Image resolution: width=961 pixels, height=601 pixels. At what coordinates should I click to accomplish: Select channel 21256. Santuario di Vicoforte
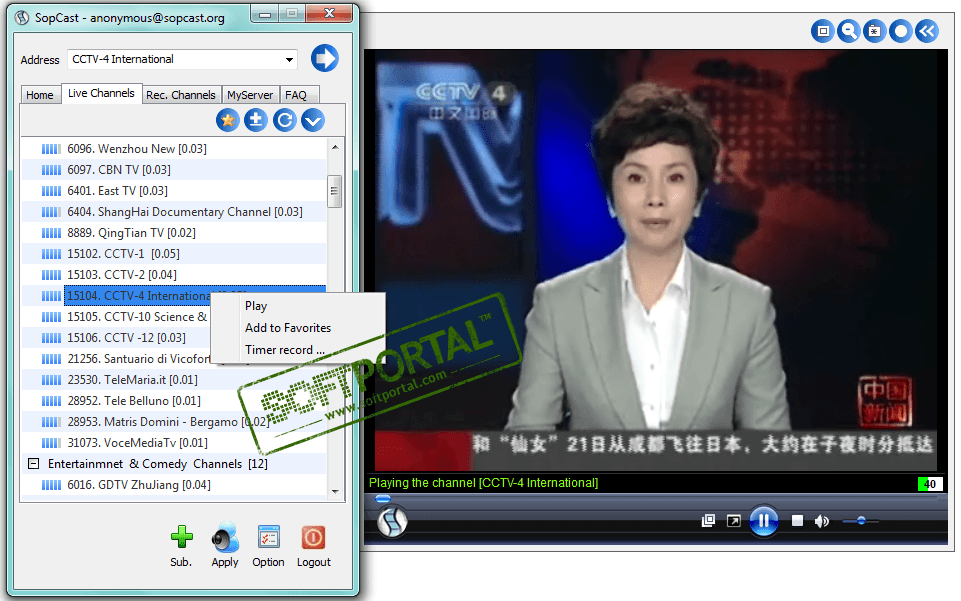[139, 359]
